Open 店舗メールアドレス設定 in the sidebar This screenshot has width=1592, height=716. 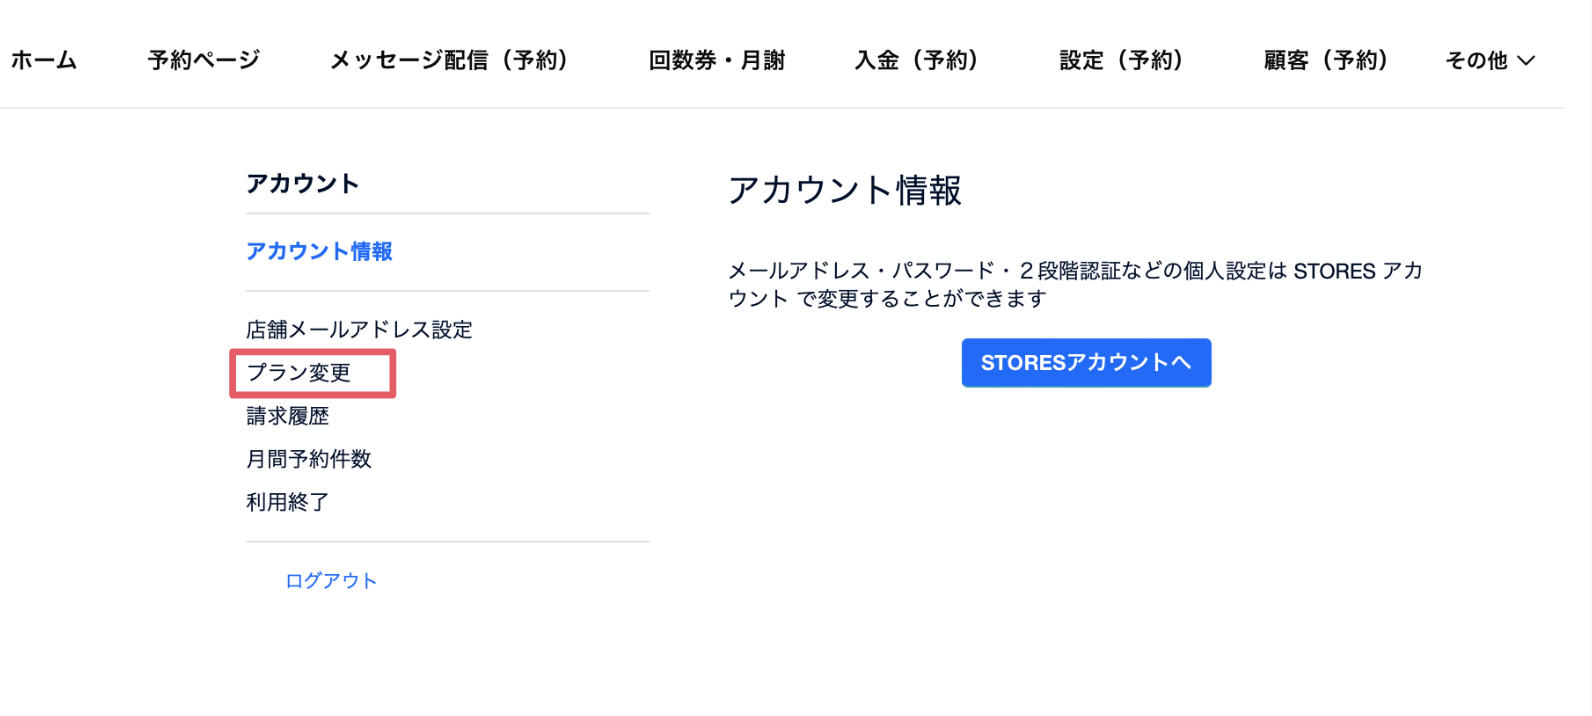(x=359, y=330)
